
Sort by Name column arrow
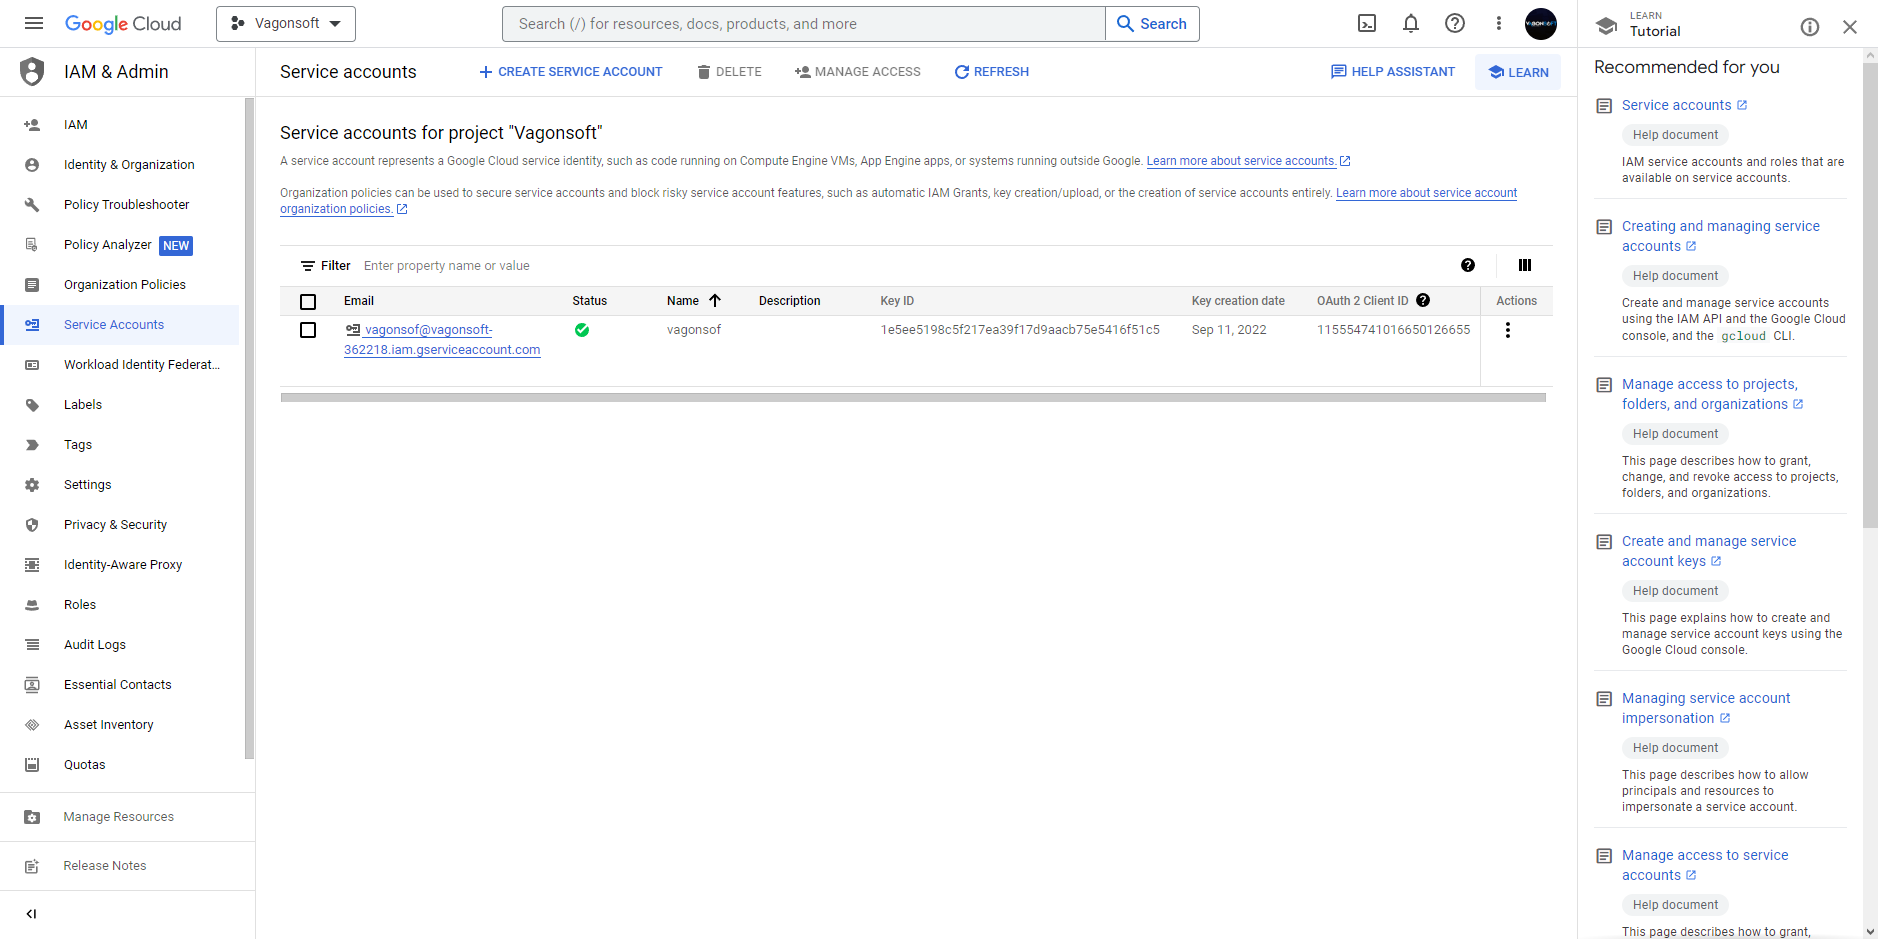[715, 300]
